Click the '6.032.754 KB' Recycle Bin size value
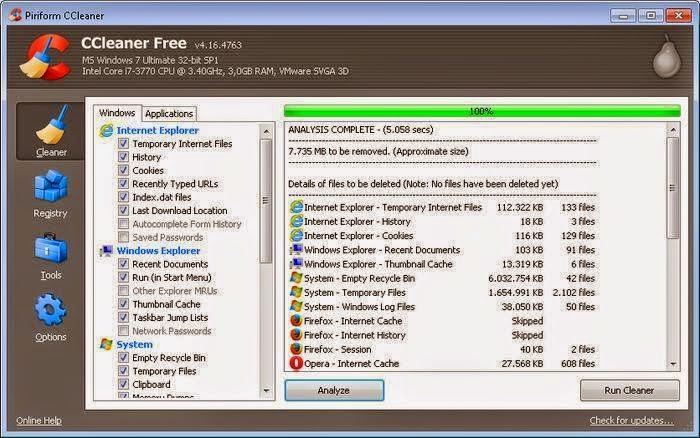This screenshot has height=438, width=700. click(516, 278)
